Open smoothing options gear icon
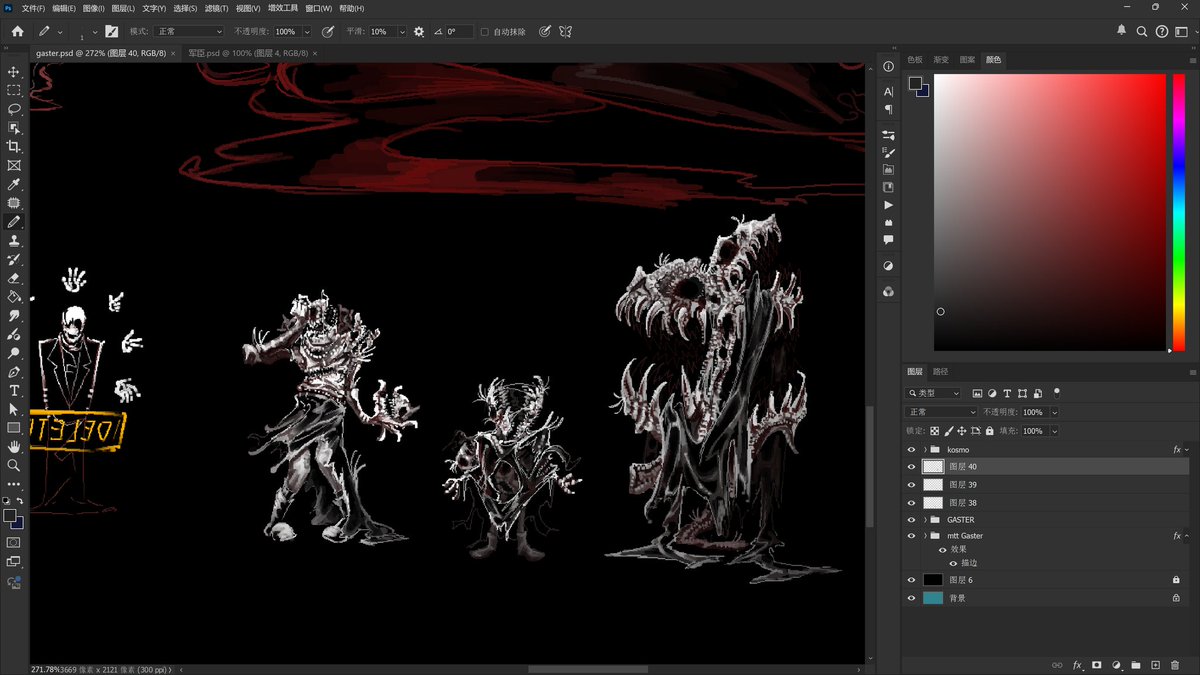The height and width of the screenshot is (675, 1200). click(x=419, y=32)
